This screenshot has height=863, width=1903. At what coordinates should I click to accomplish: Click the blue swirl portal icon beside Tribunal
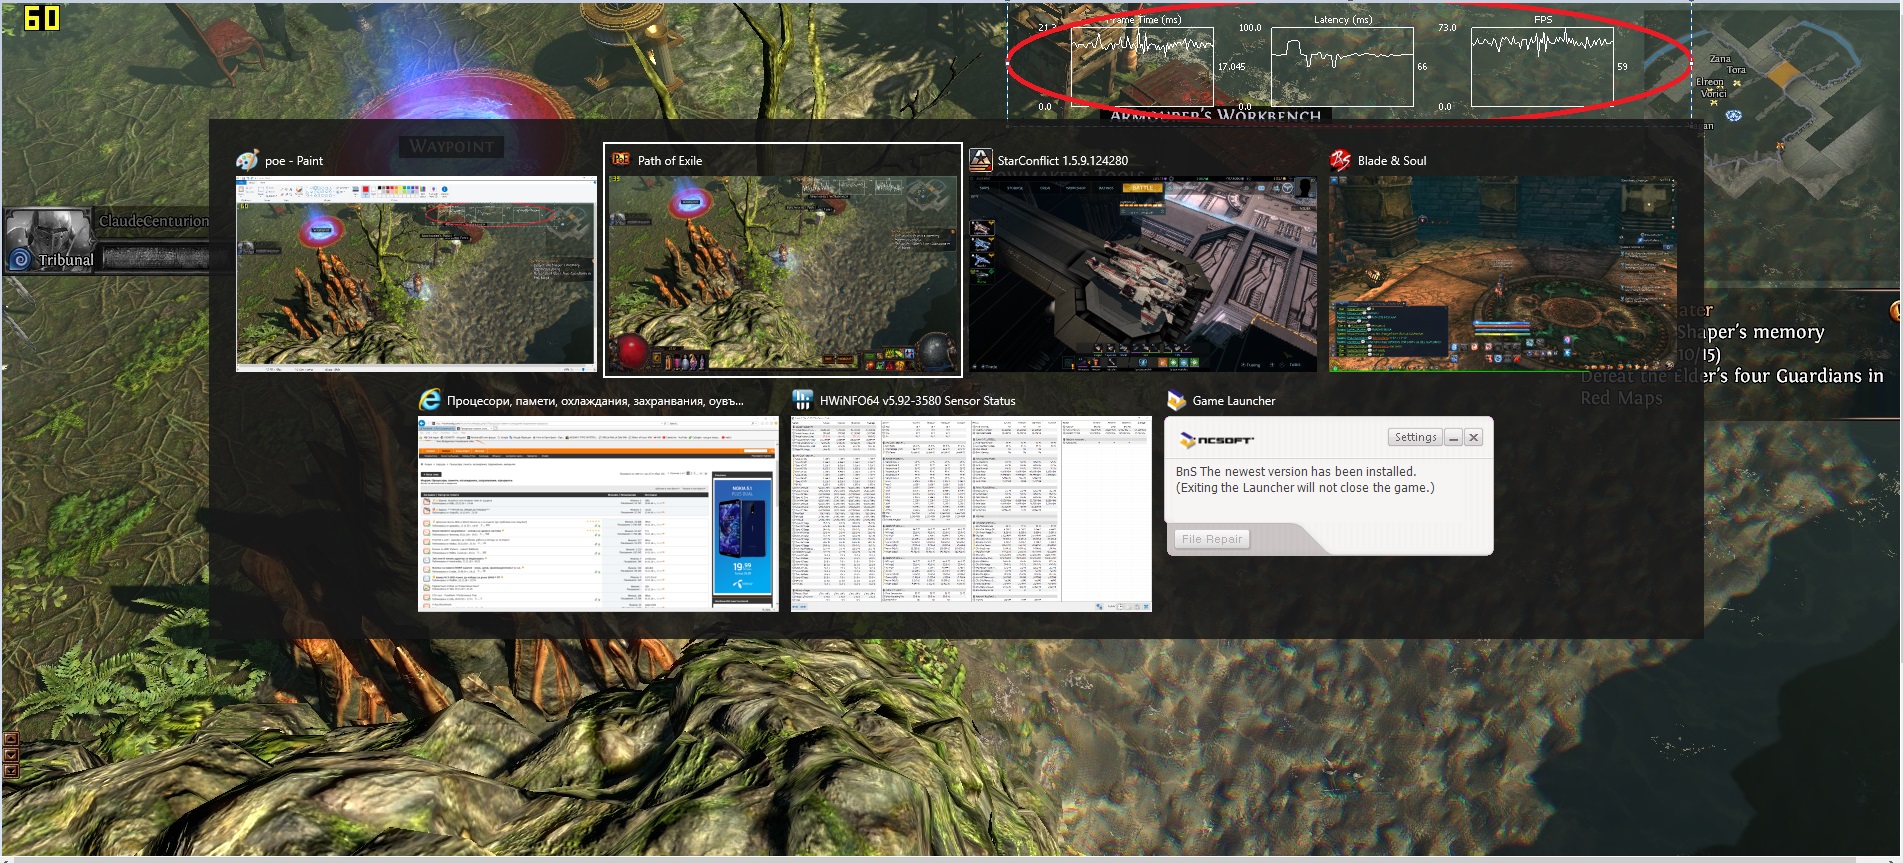pos(20,260)
